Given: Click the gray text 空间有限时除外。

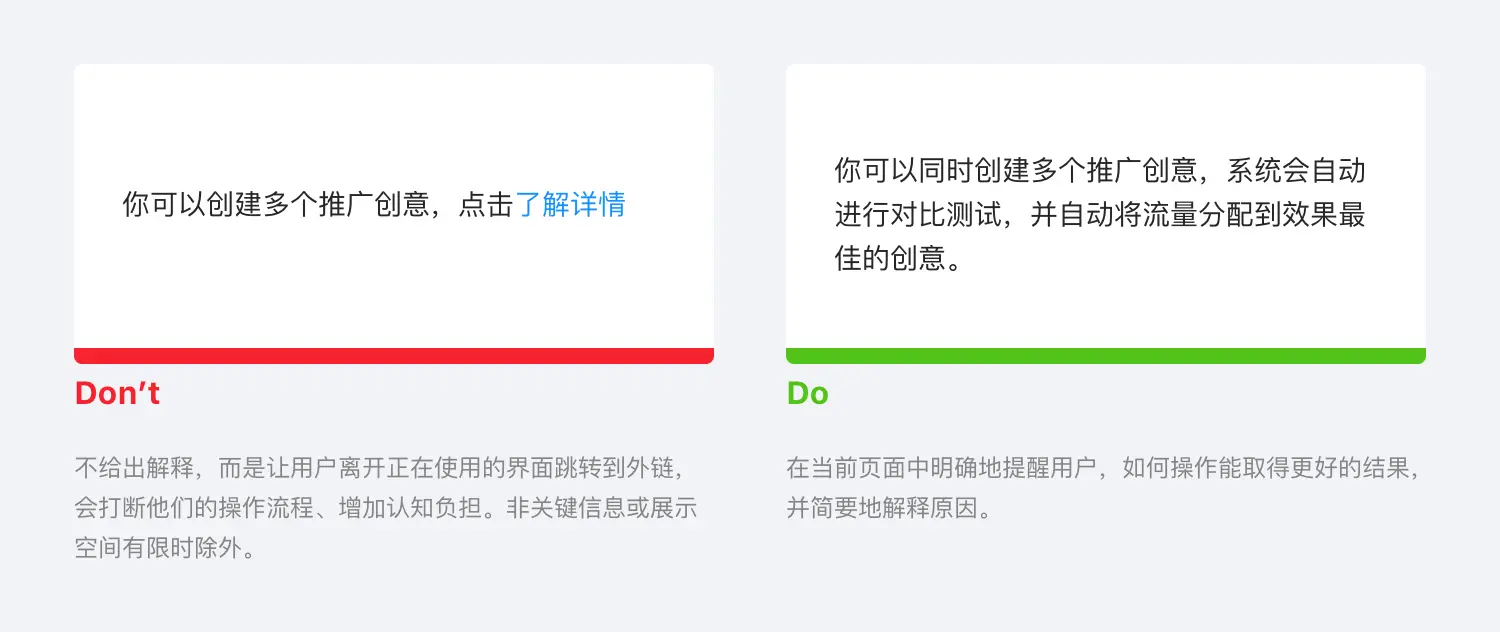Looking at the screenshot, I should click(x=166, y=549).
